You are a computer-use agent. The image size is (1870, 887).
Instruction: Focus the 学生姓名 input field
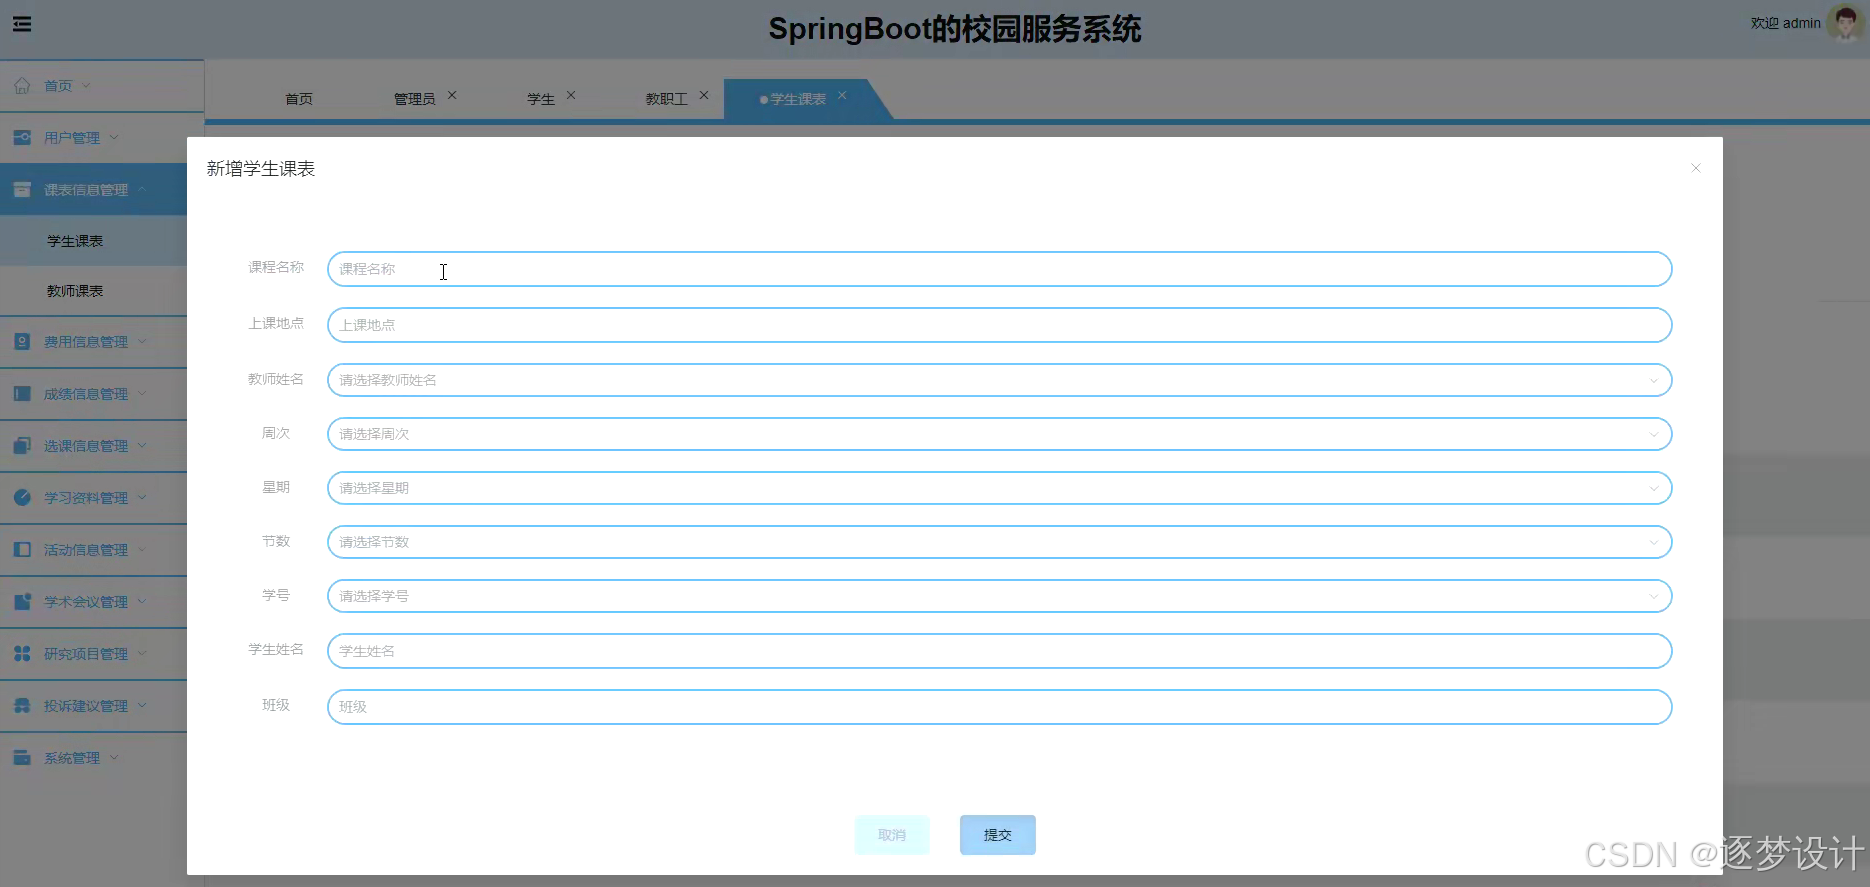click(1000, 651)
